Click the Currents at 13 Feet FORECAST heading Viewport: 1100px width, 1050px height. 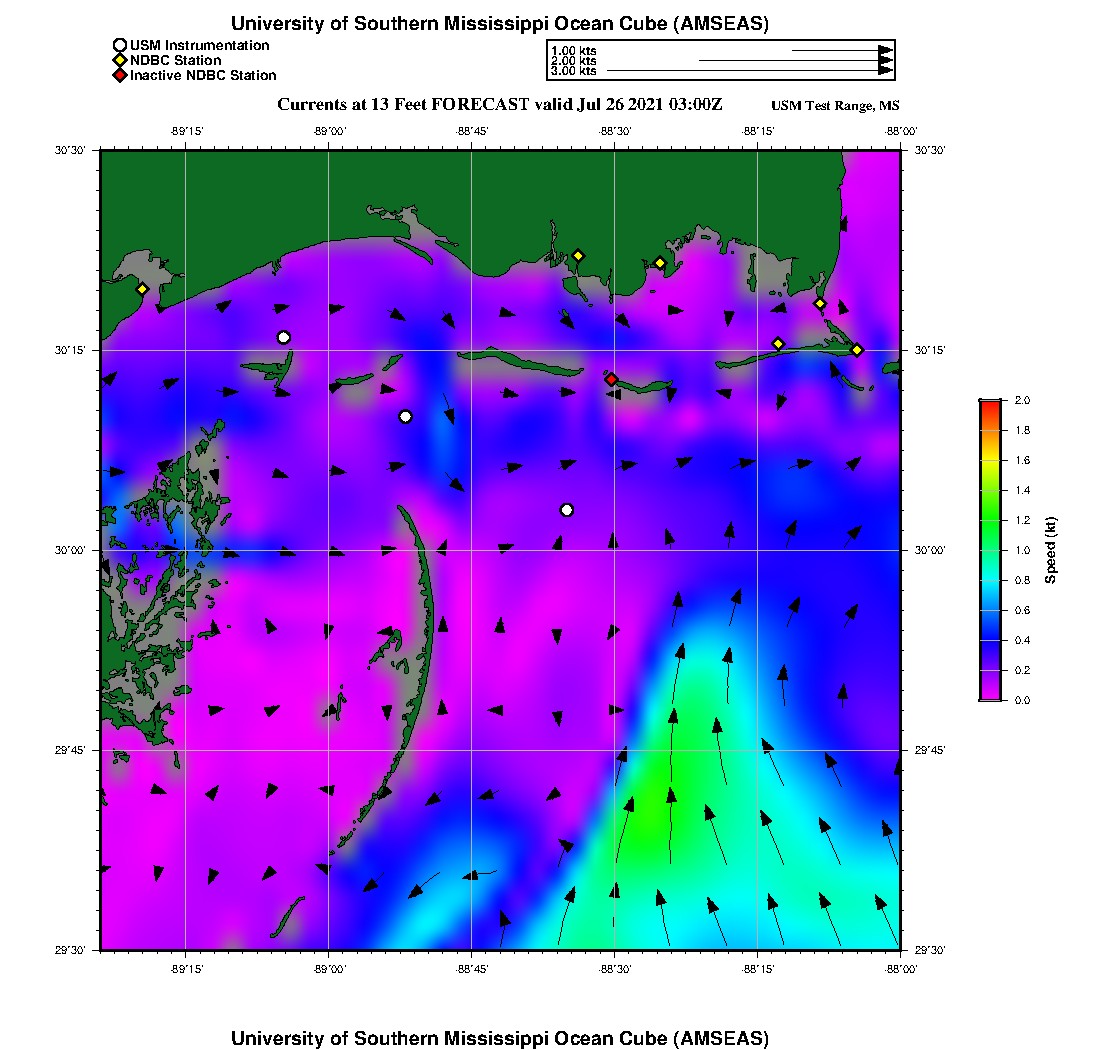499,104
